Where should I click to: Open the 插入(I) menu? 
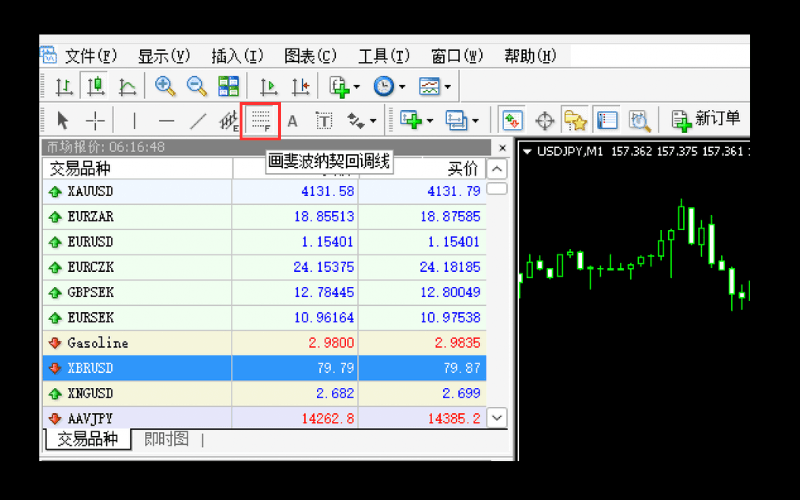(x=237, y=56)
